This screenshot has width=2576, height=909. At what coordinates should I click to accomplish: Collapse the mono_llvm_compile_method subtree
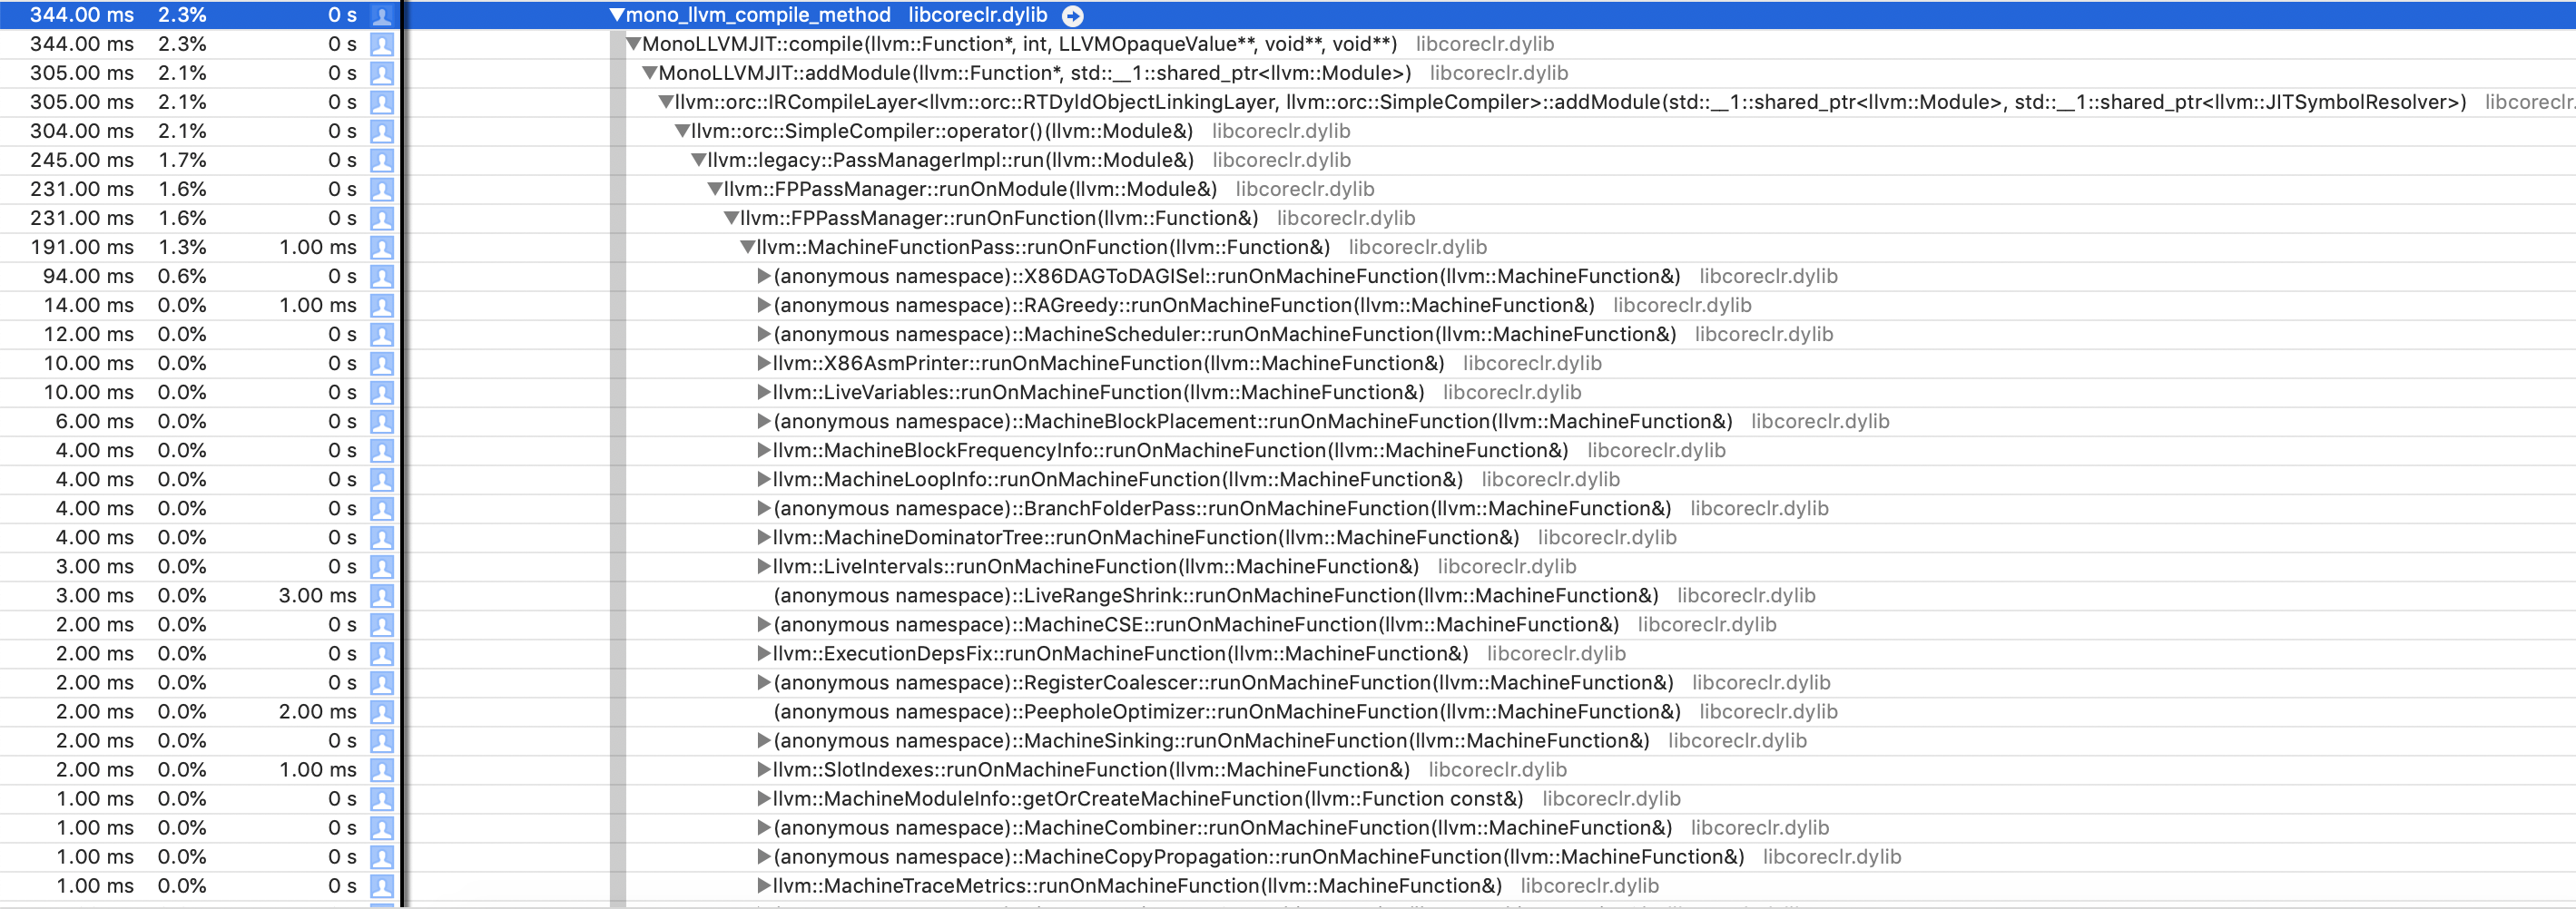pos(616,15)
